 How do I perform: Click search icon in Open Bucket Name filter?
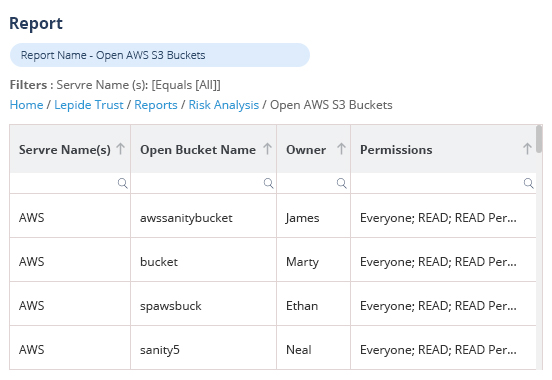[x=269, y=183]
